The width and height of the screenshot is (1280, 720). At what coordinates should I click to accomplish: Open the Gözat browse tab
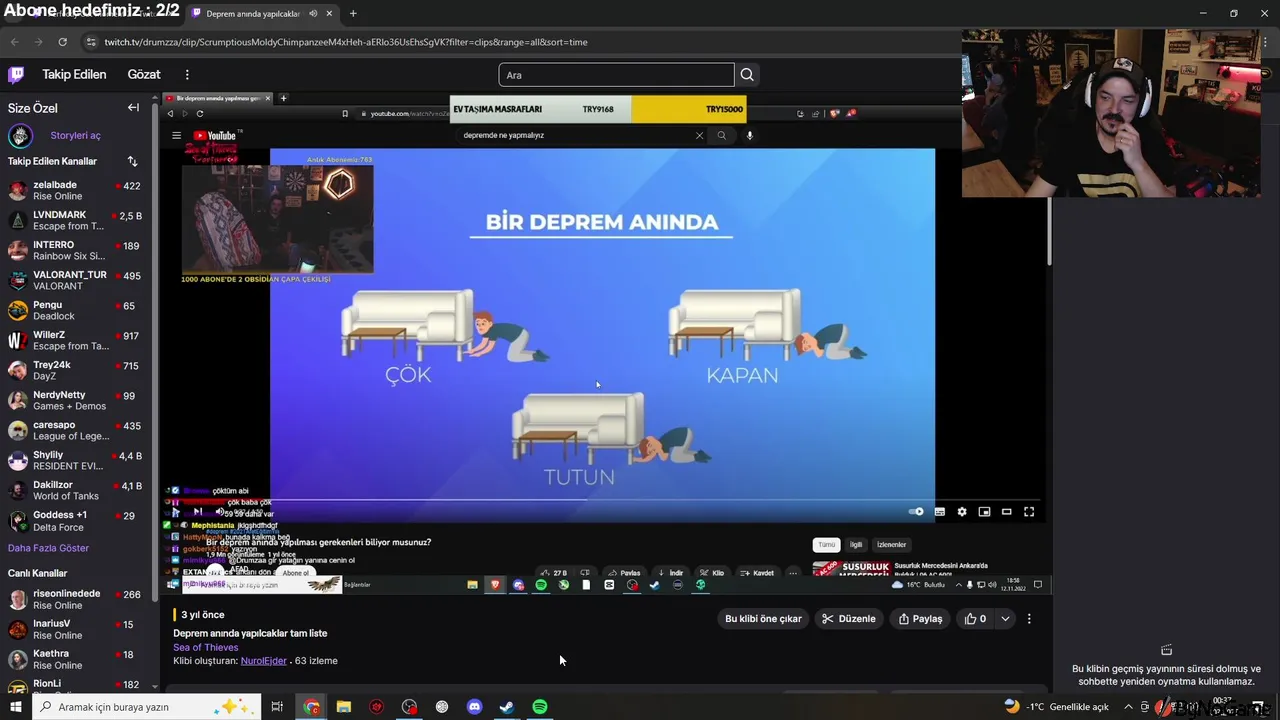click(144, 75)
